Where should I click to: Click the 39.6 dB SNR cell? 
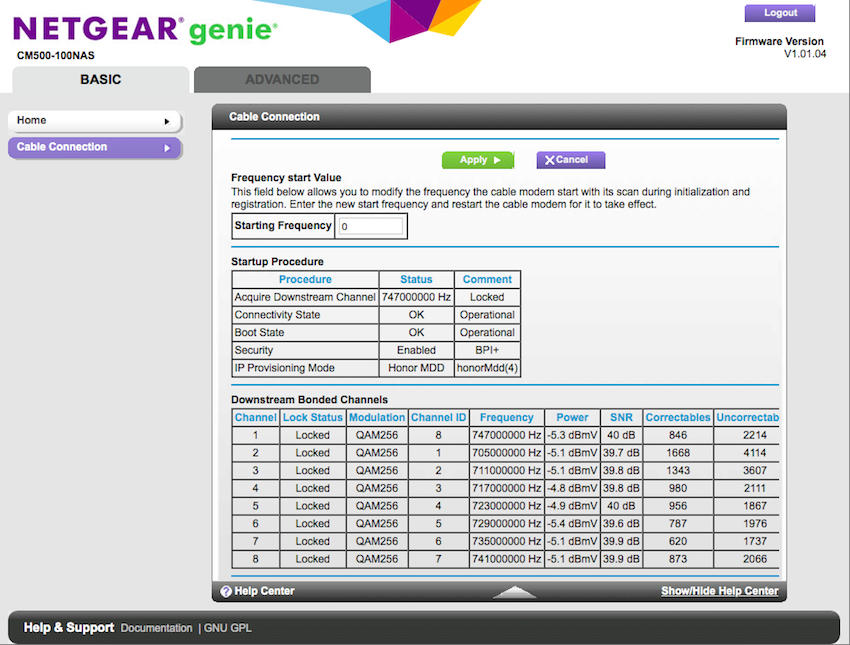(621, 524)
